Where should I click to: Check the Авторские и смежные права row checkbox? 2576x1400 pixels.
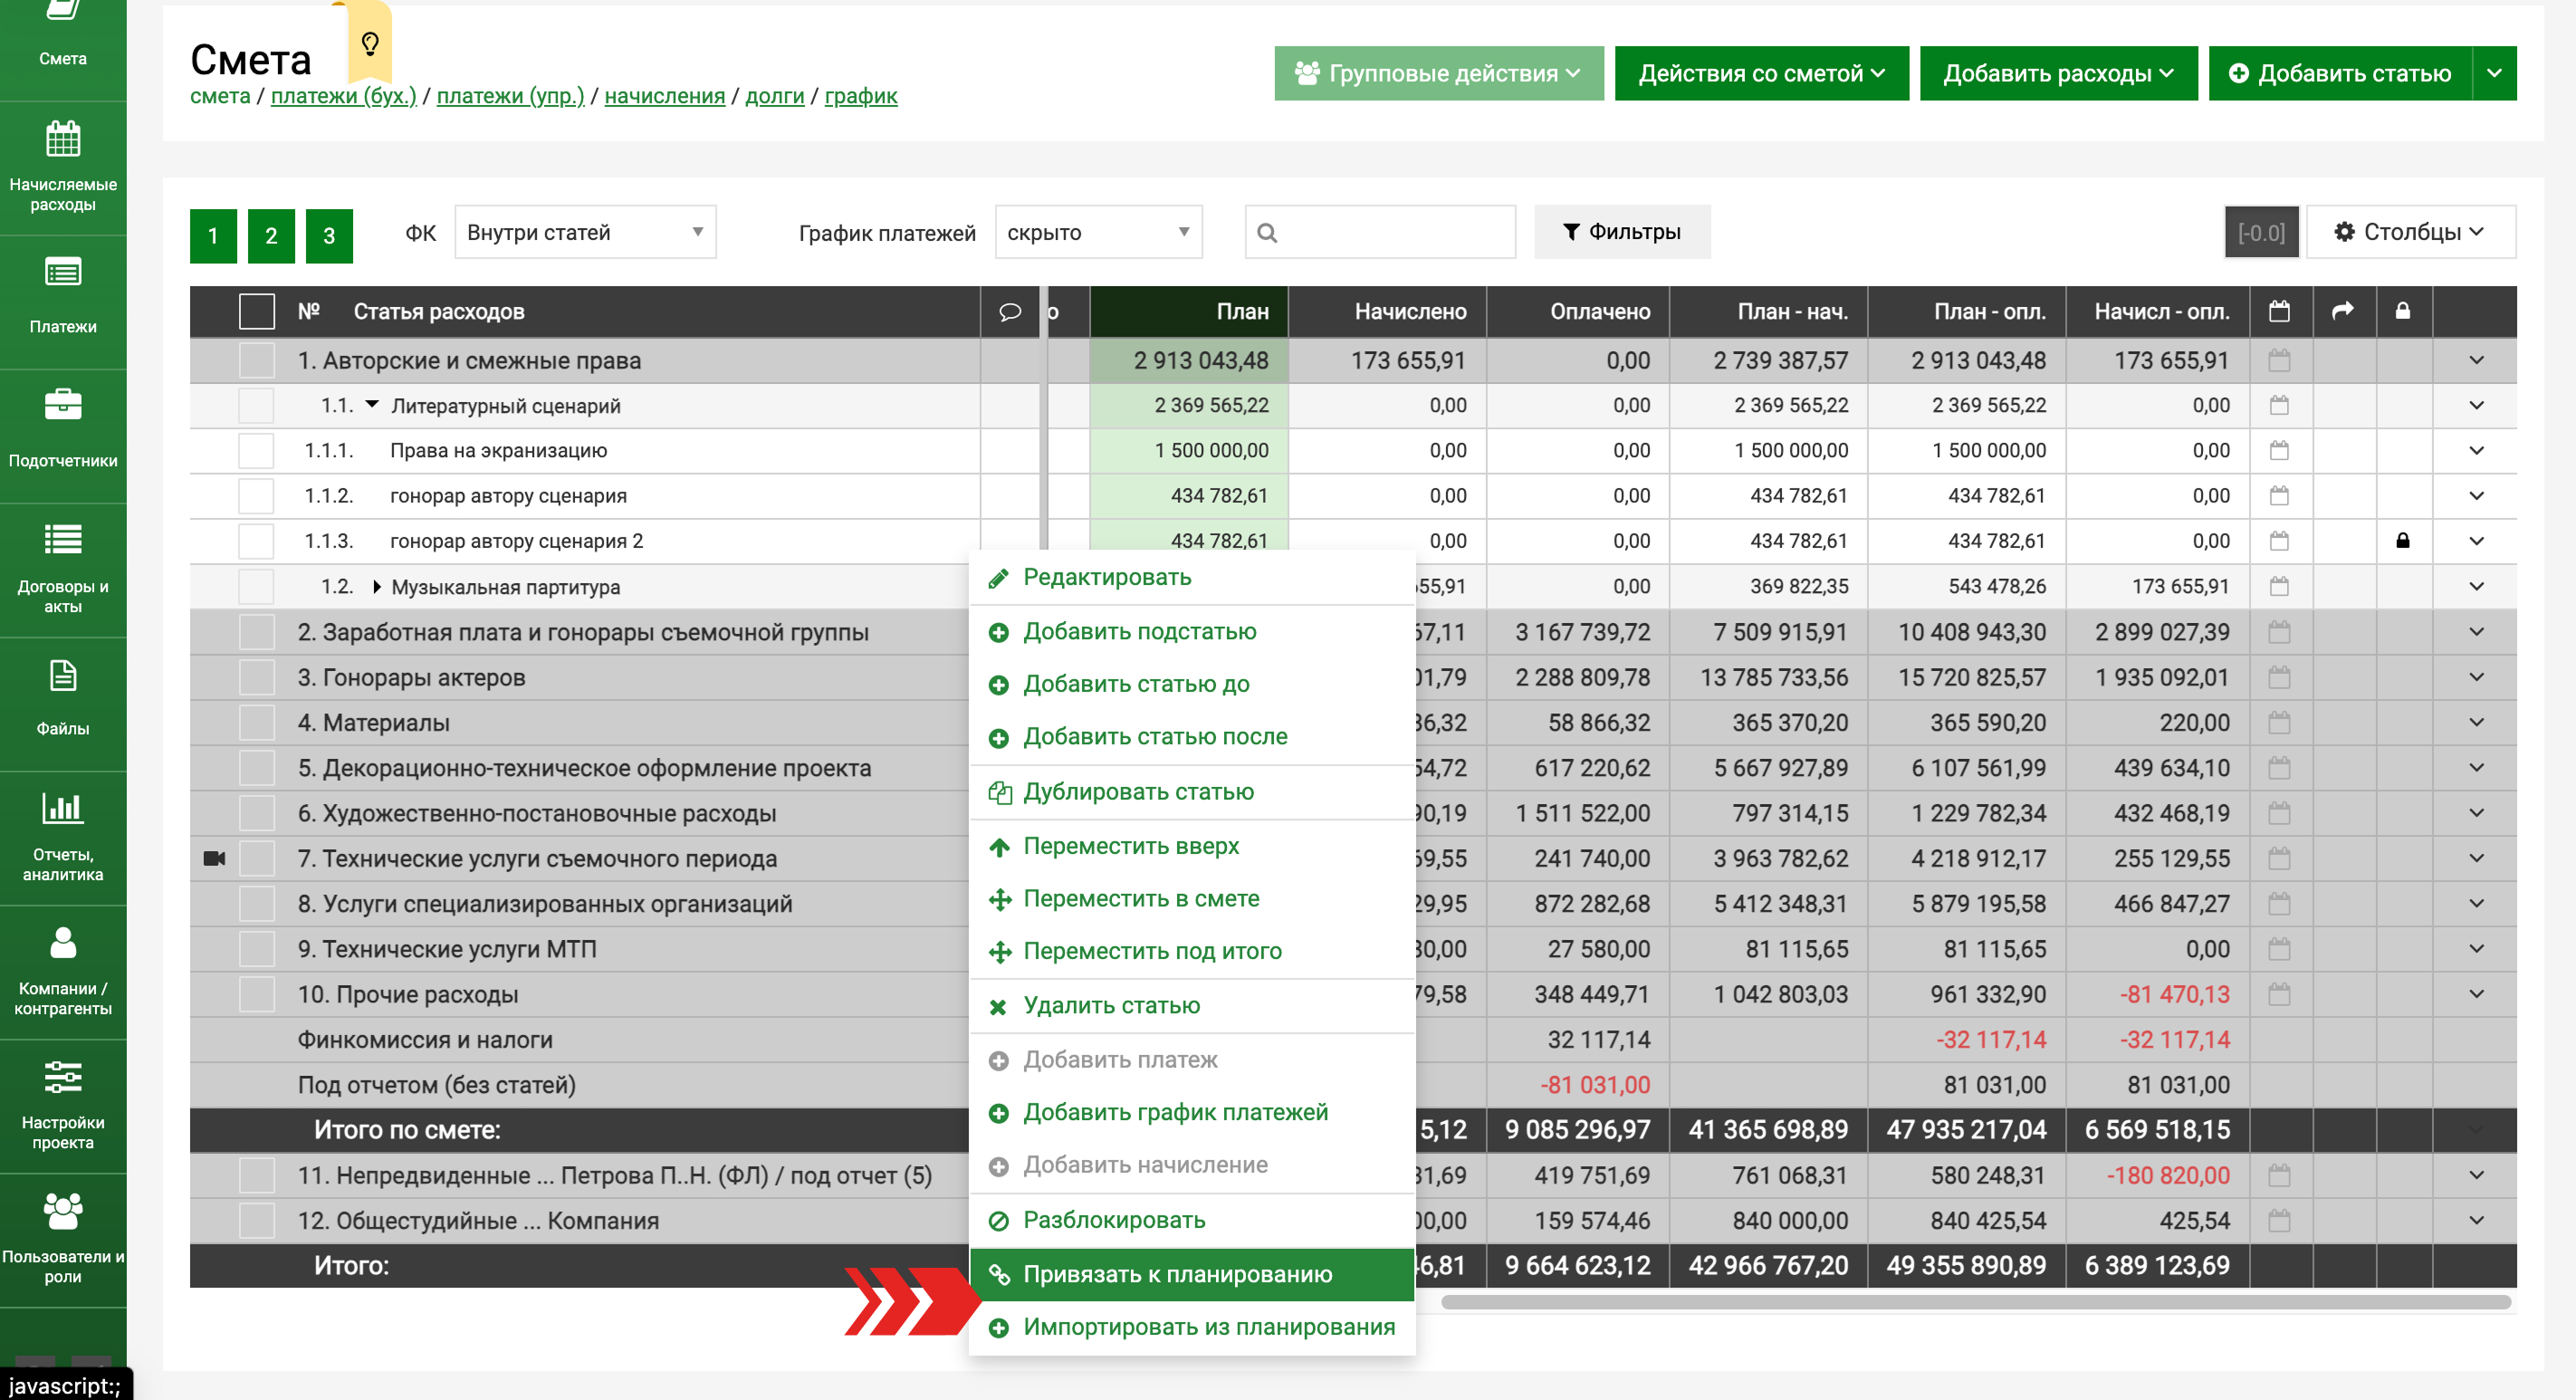[x=257, y=360]
